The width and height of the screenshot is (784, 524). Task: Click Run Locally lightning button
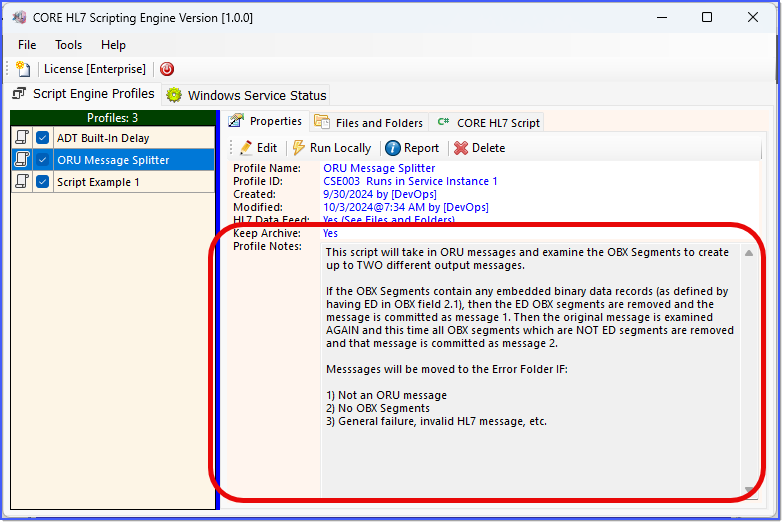pyautogui.click(x=332, y=148)
